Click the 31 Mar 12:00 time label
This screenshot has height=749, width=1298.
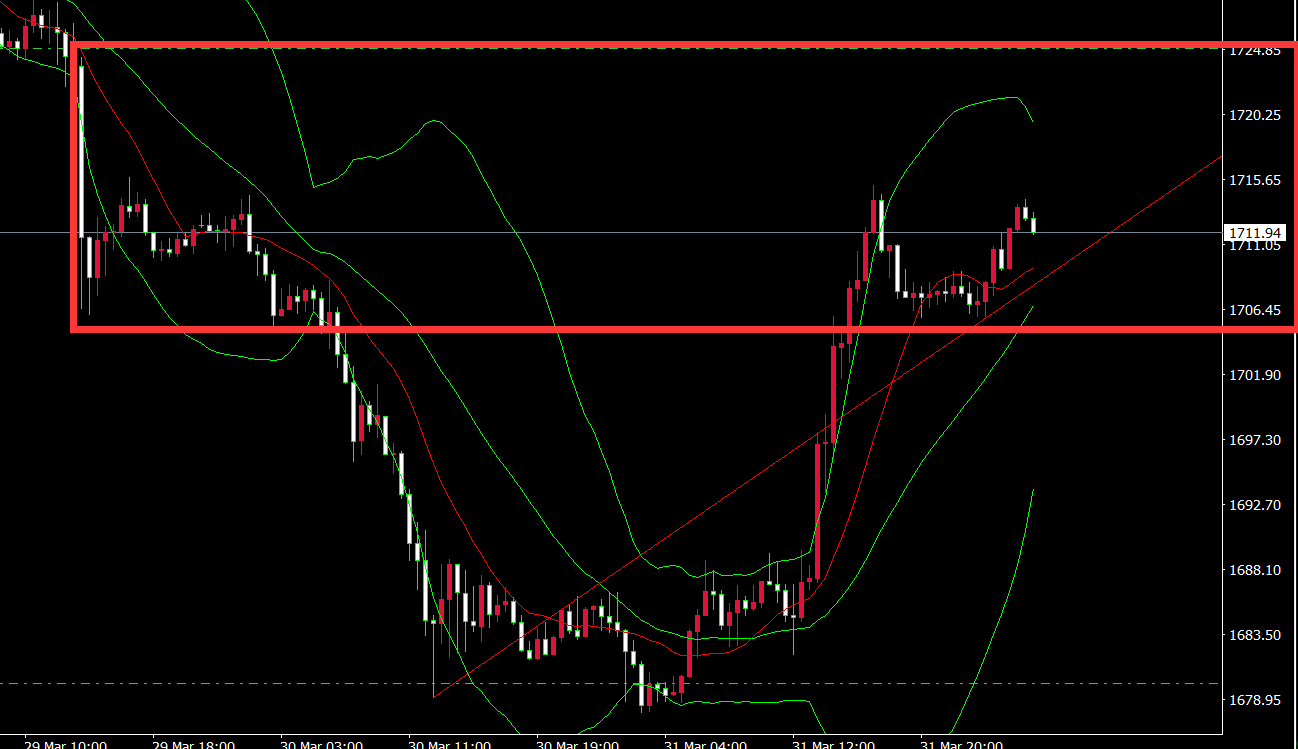point(834,744)
